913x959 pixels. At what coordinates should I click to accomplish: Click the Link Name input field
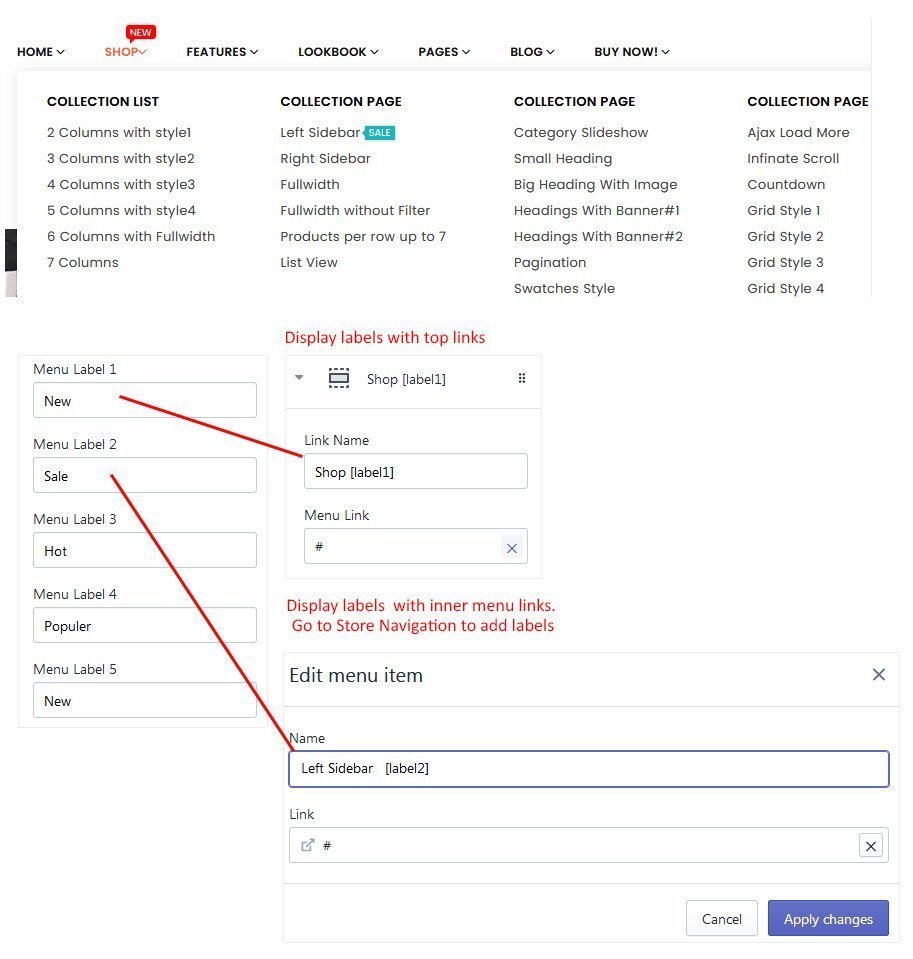coord(416,472)
